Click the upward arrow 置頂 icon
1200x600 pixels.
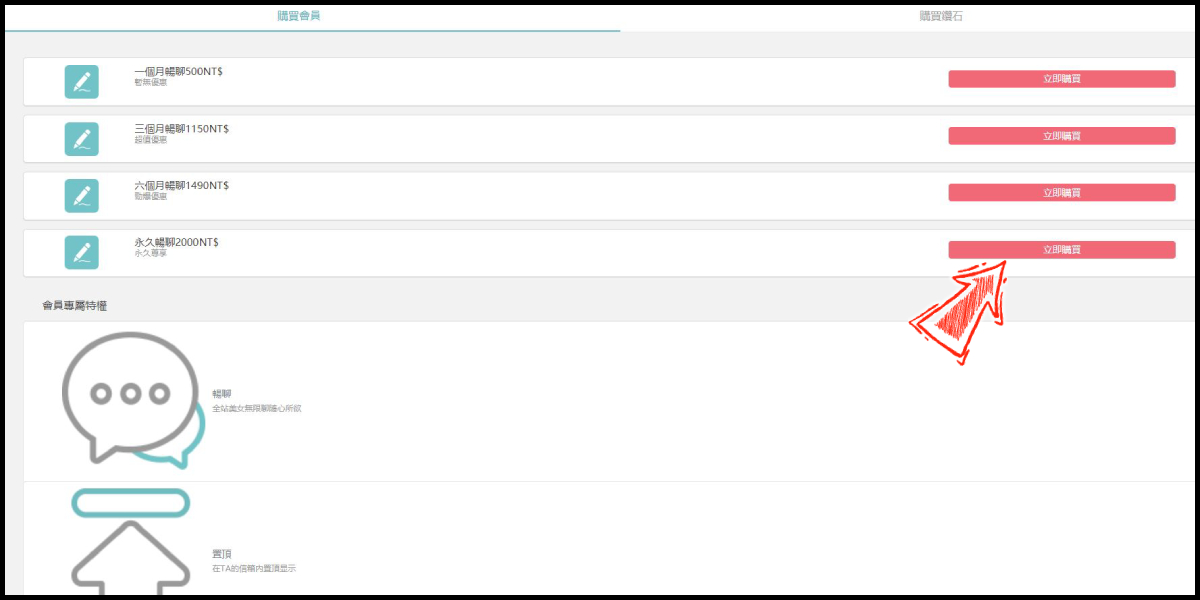pos(131,541)
